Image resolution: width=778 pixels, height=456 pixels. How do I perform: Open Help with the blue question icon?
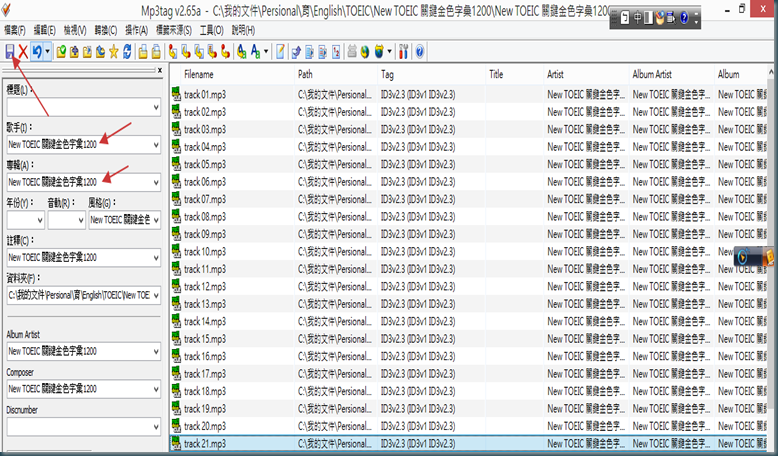(x=420, y=51)
